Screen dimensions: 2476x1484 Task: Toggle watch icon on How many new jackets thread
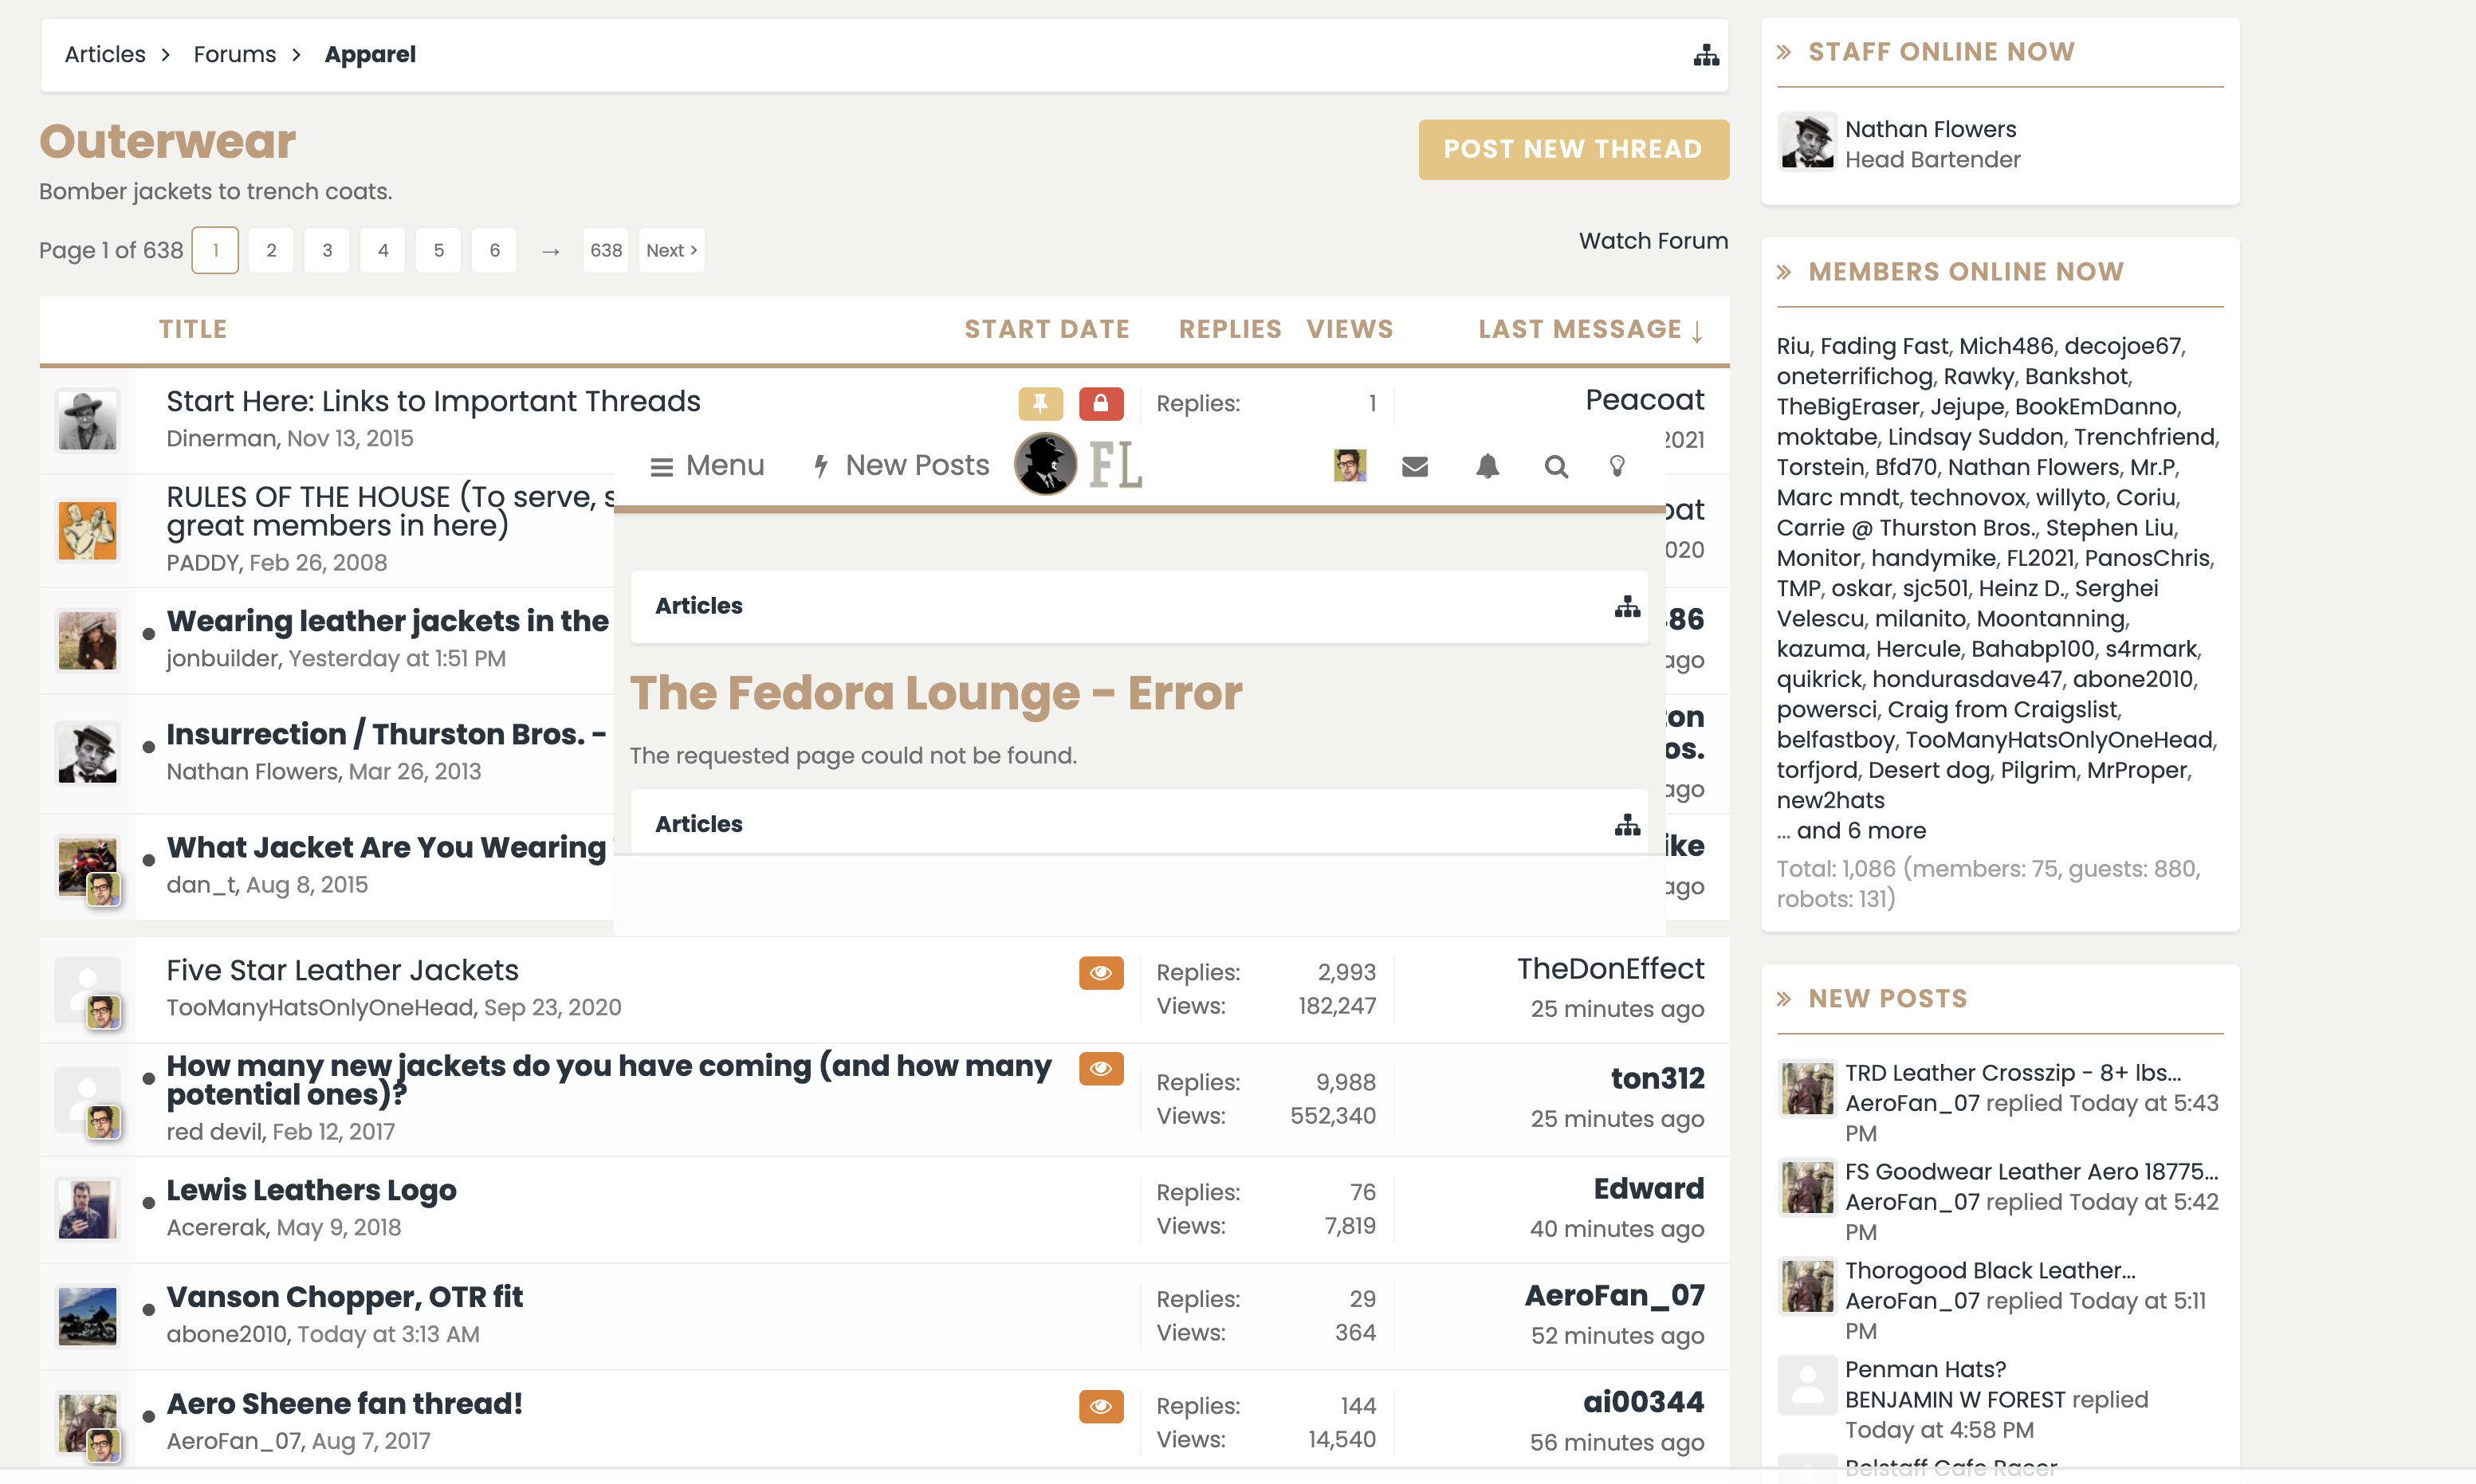[1100, 1068]
